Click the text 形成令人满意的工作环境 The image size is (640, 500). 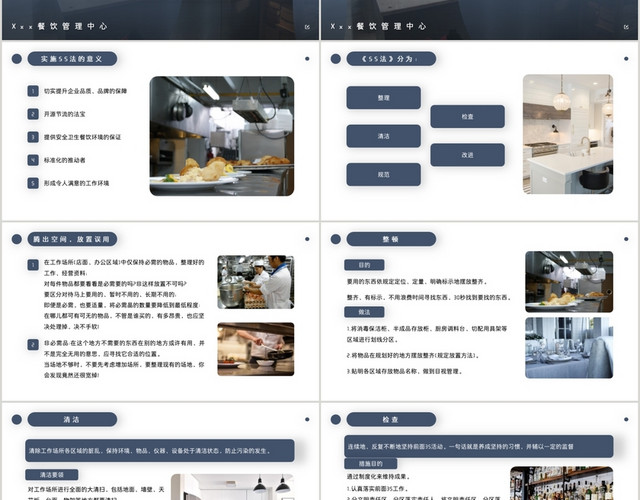coord(76,183)
